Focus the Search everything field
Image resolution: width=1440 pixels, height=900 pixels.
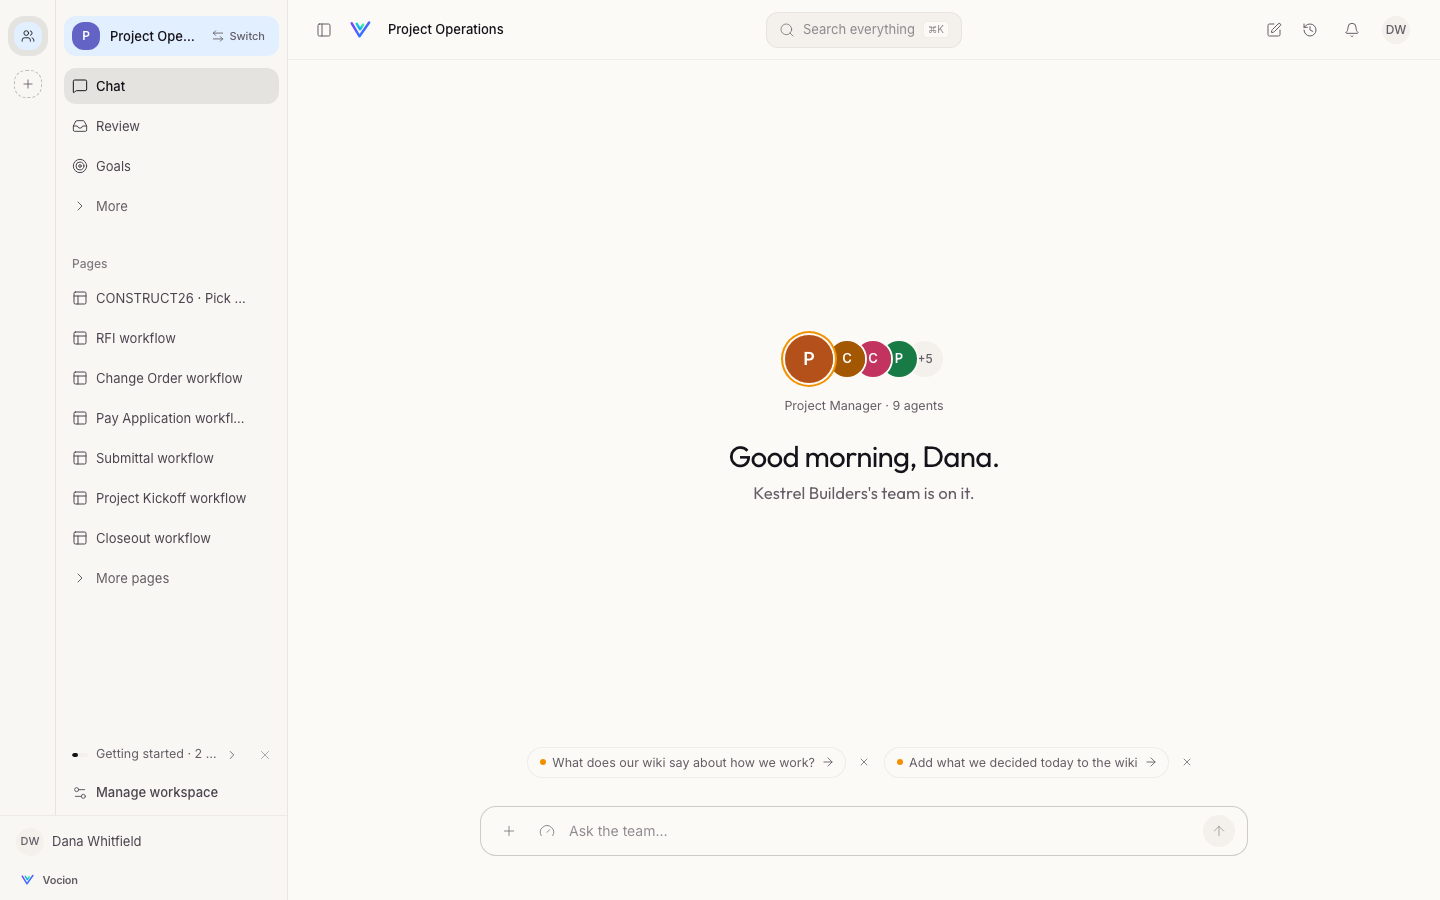864,30
